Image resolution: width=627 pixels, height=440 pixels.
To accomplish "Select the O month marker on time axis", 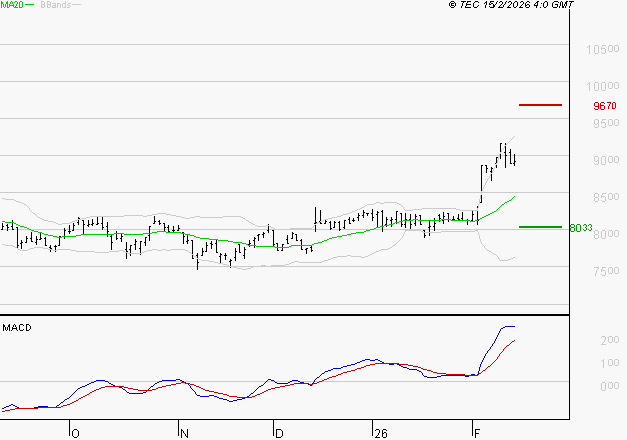I will pyautogui.click(x=74, y=433).
